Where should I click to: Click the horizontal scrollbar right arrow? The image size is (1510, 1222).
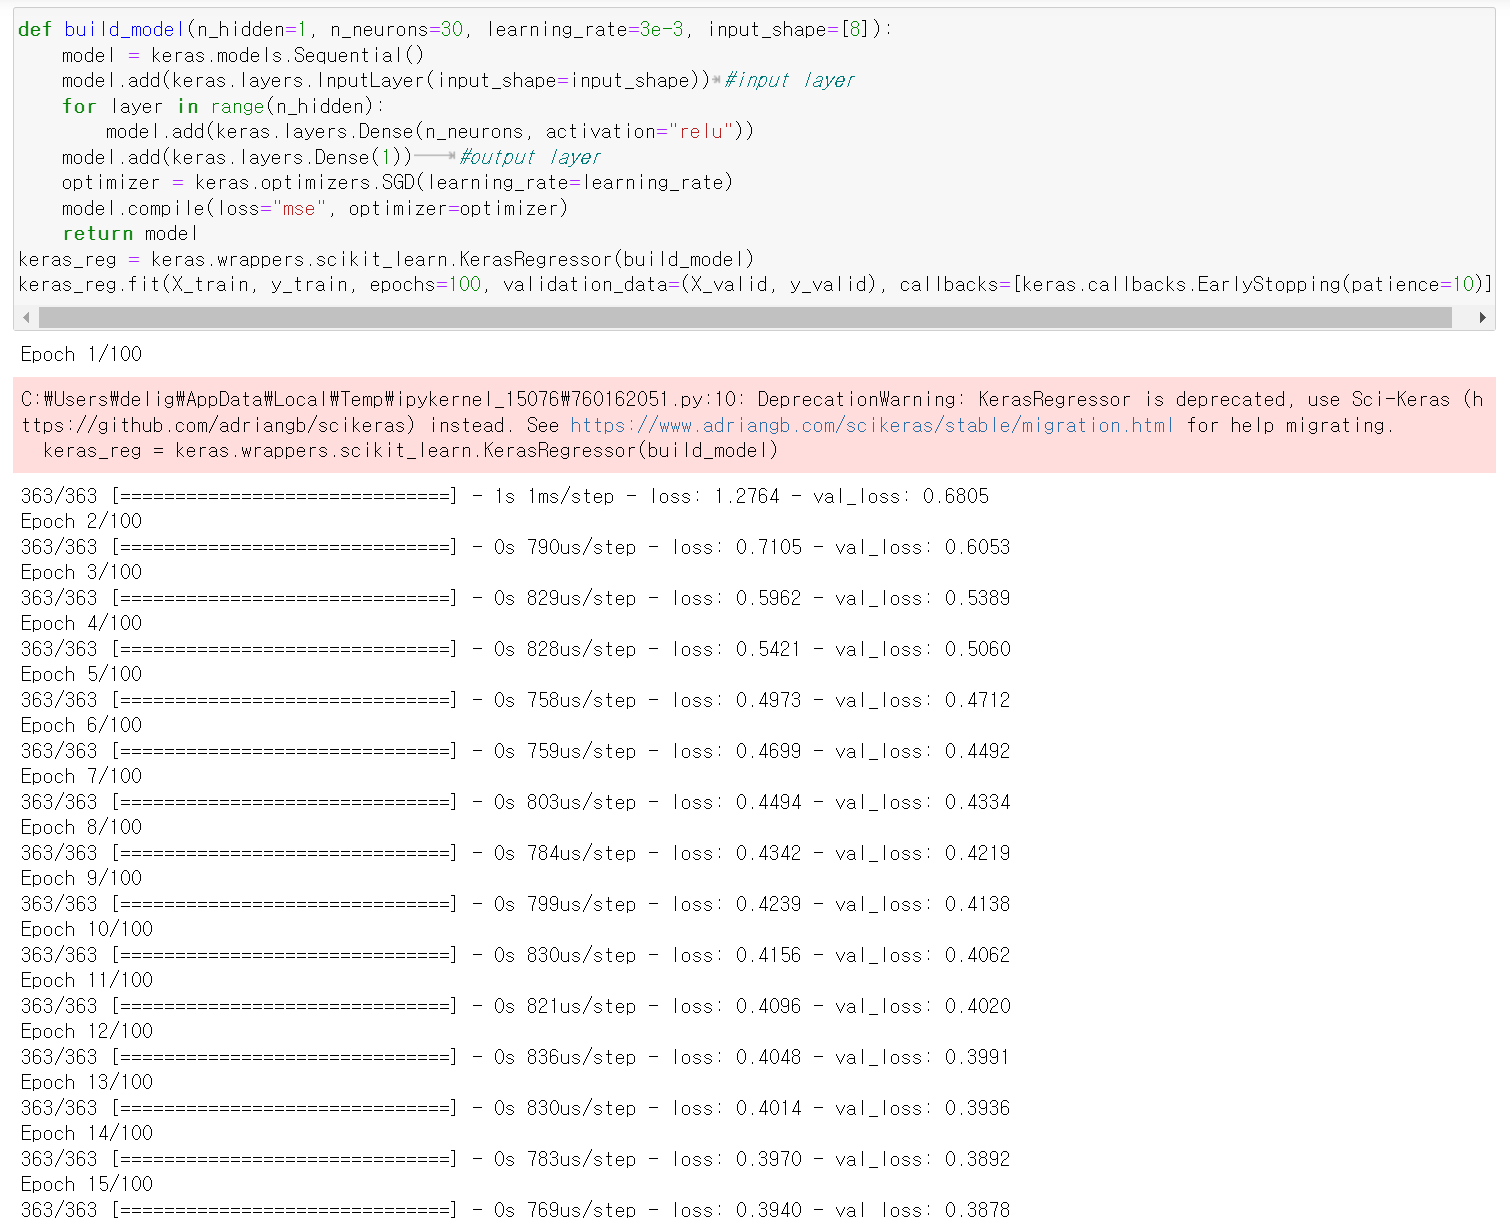pos(1483,318)
